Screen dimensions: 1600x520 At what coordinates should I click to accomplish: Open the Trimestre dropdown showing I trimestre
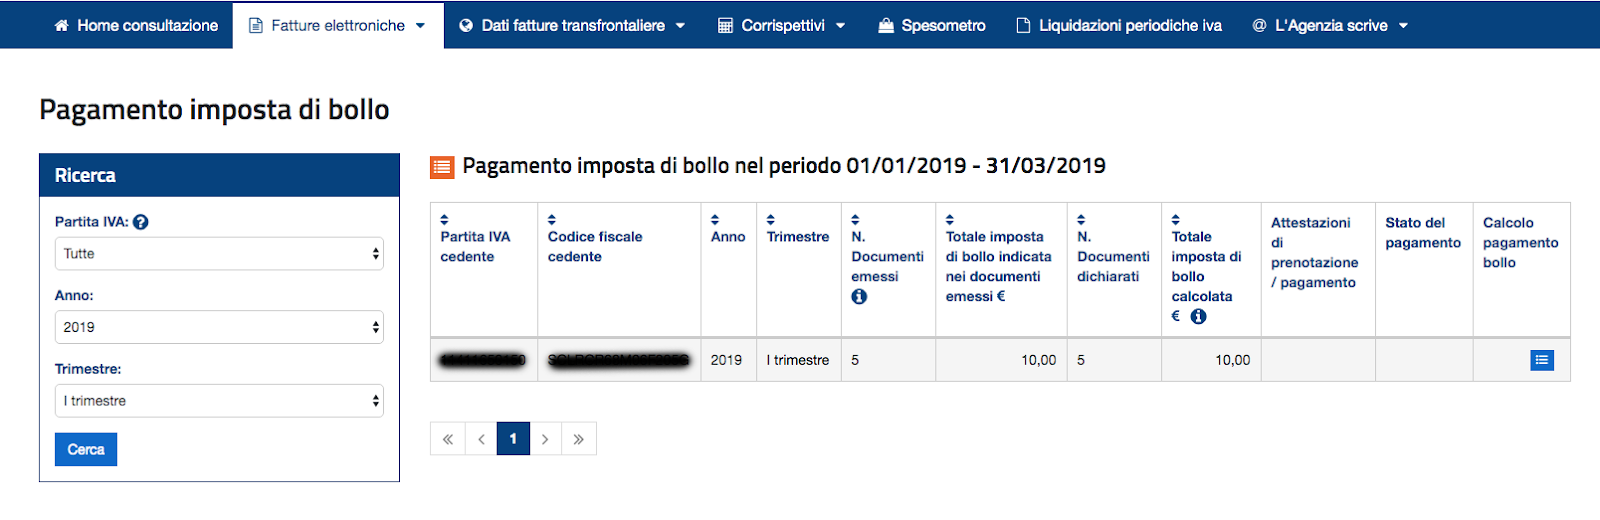point(219,401)
